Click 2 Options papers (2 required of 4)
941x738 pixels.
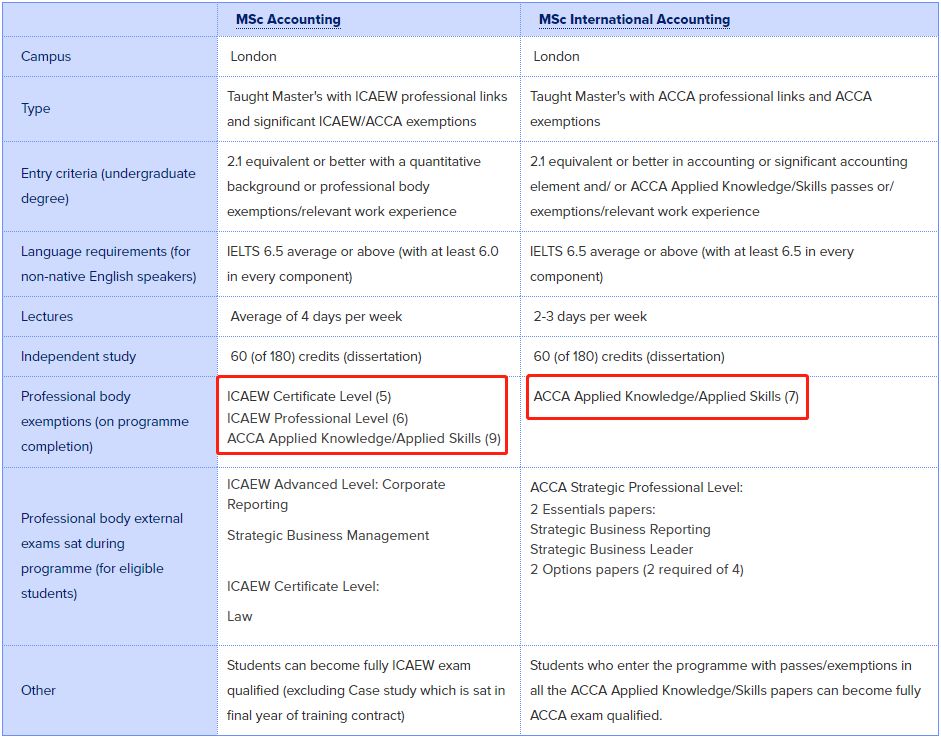pyautogui.click(x=637, y=569)
